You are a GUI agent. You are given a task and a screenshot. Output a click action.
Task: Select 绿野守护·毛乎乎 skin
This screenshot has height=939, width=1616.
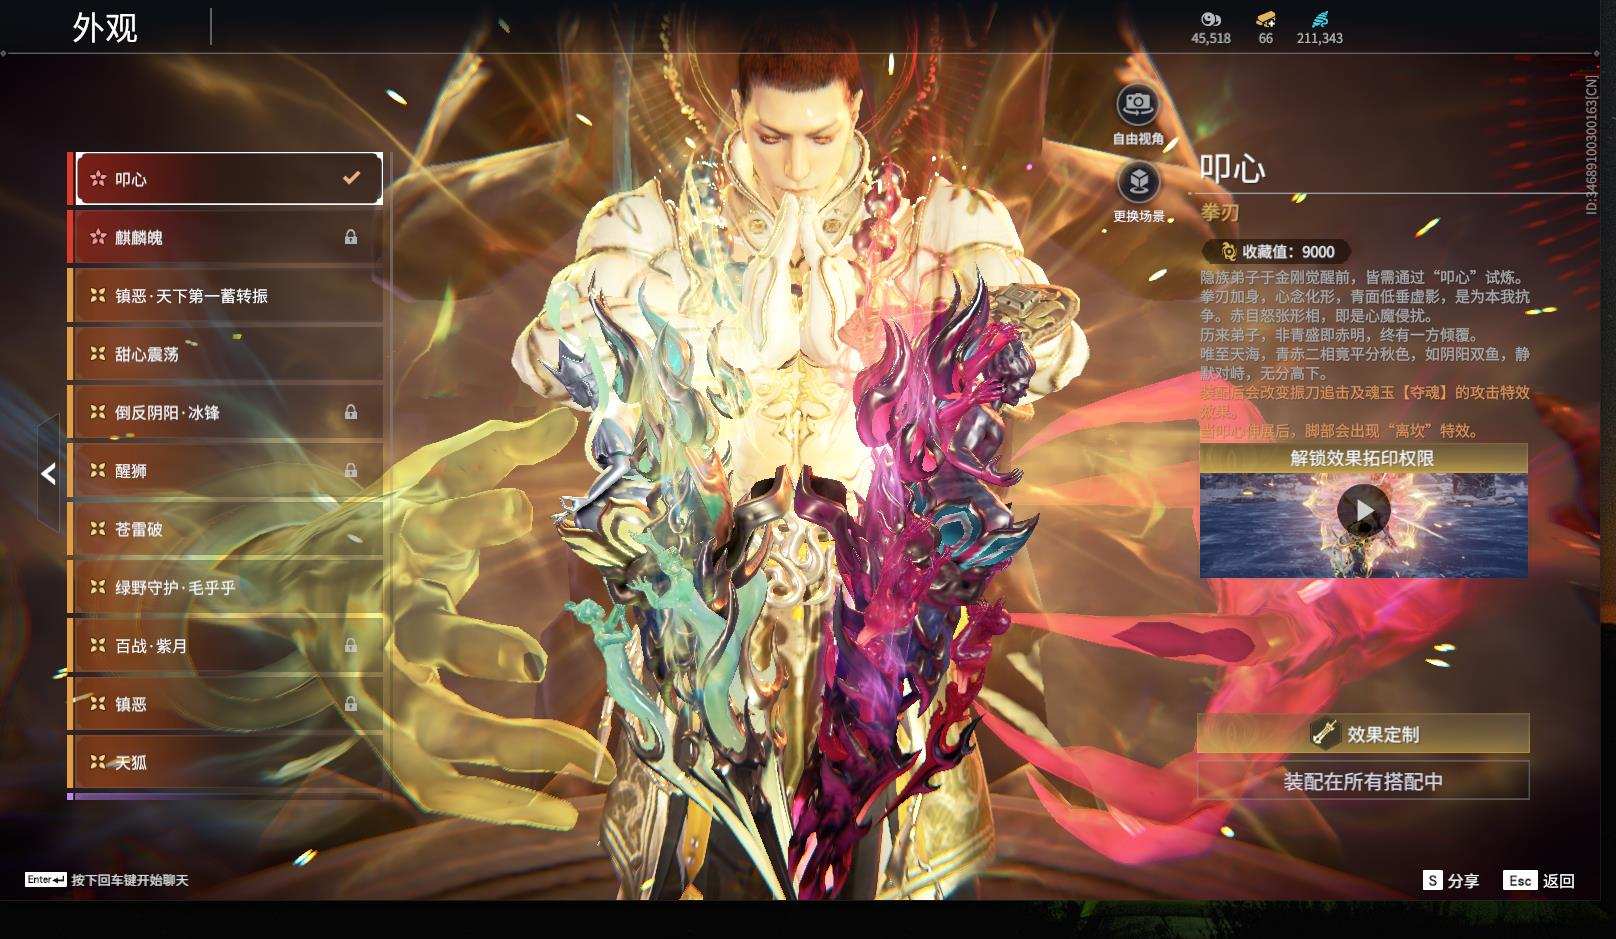(x=225, y=587)
